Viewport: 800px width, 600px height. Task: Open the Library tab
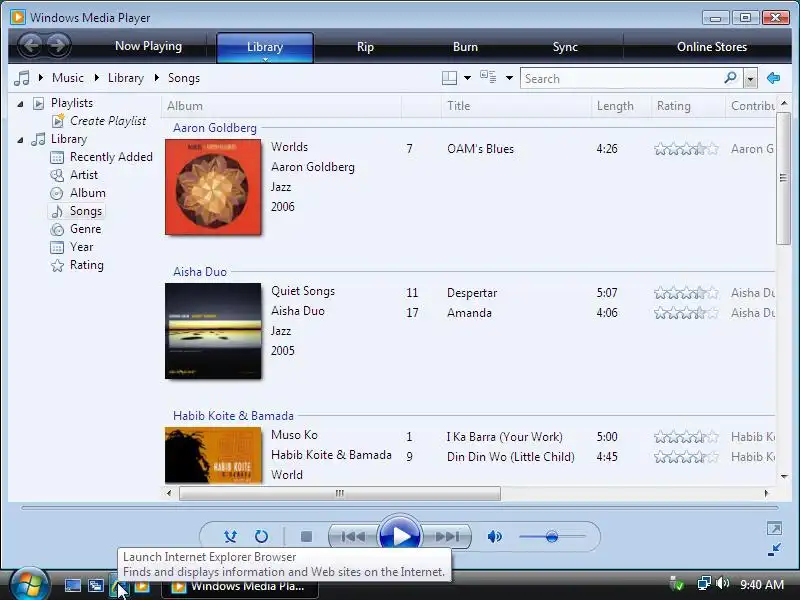[x=265, y=45]
